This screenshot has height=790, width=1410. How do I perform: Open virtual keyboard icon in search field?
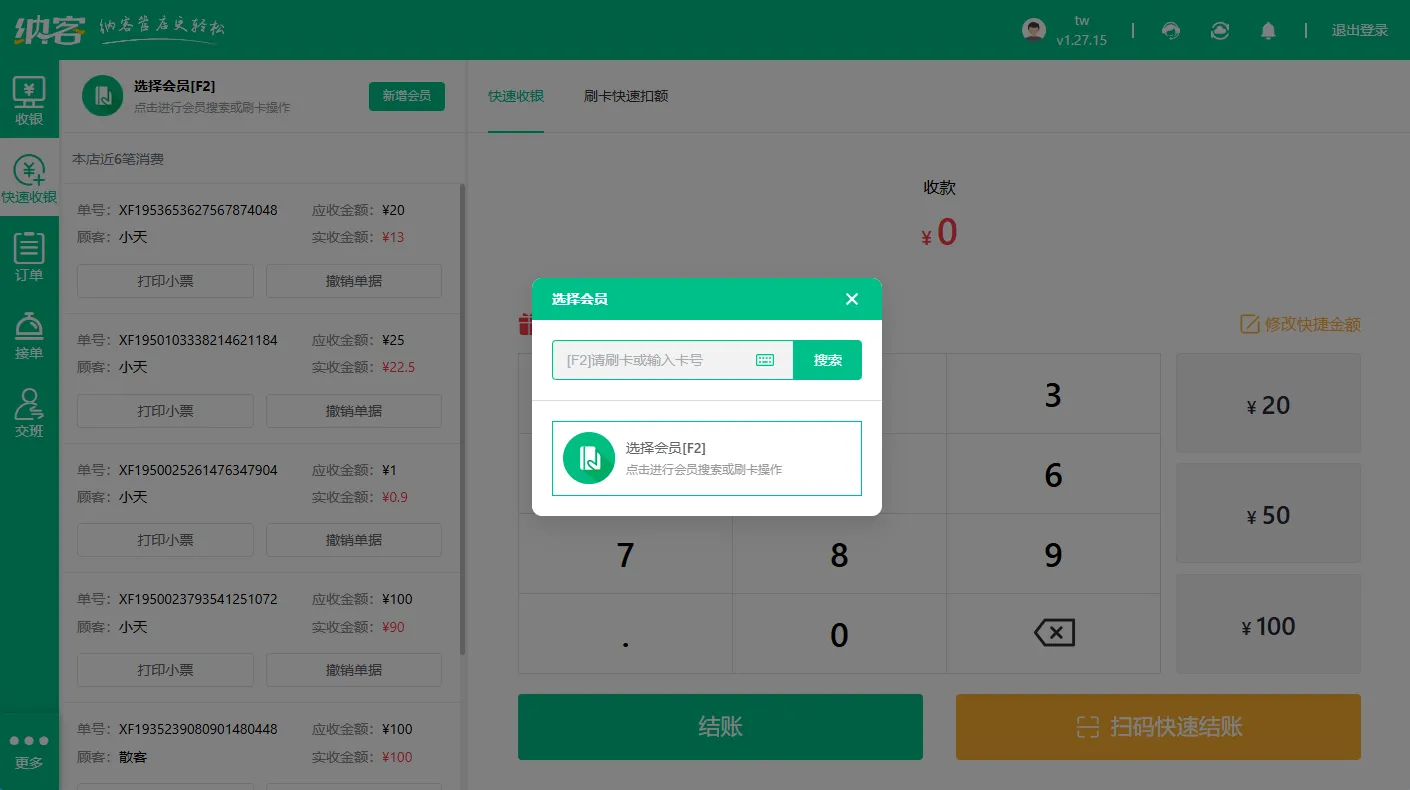click(765, 360)
